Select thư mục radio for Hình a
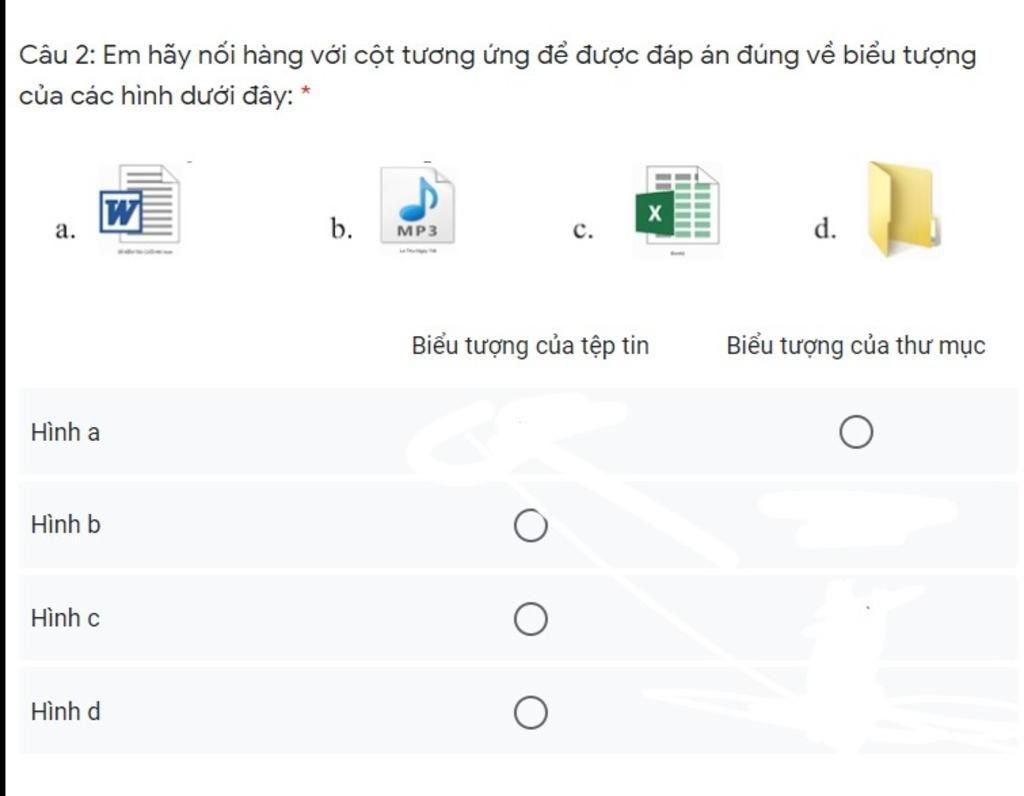Image resolution: width=1024 pixels, height=796 pixels. click(x=856, y=434)
